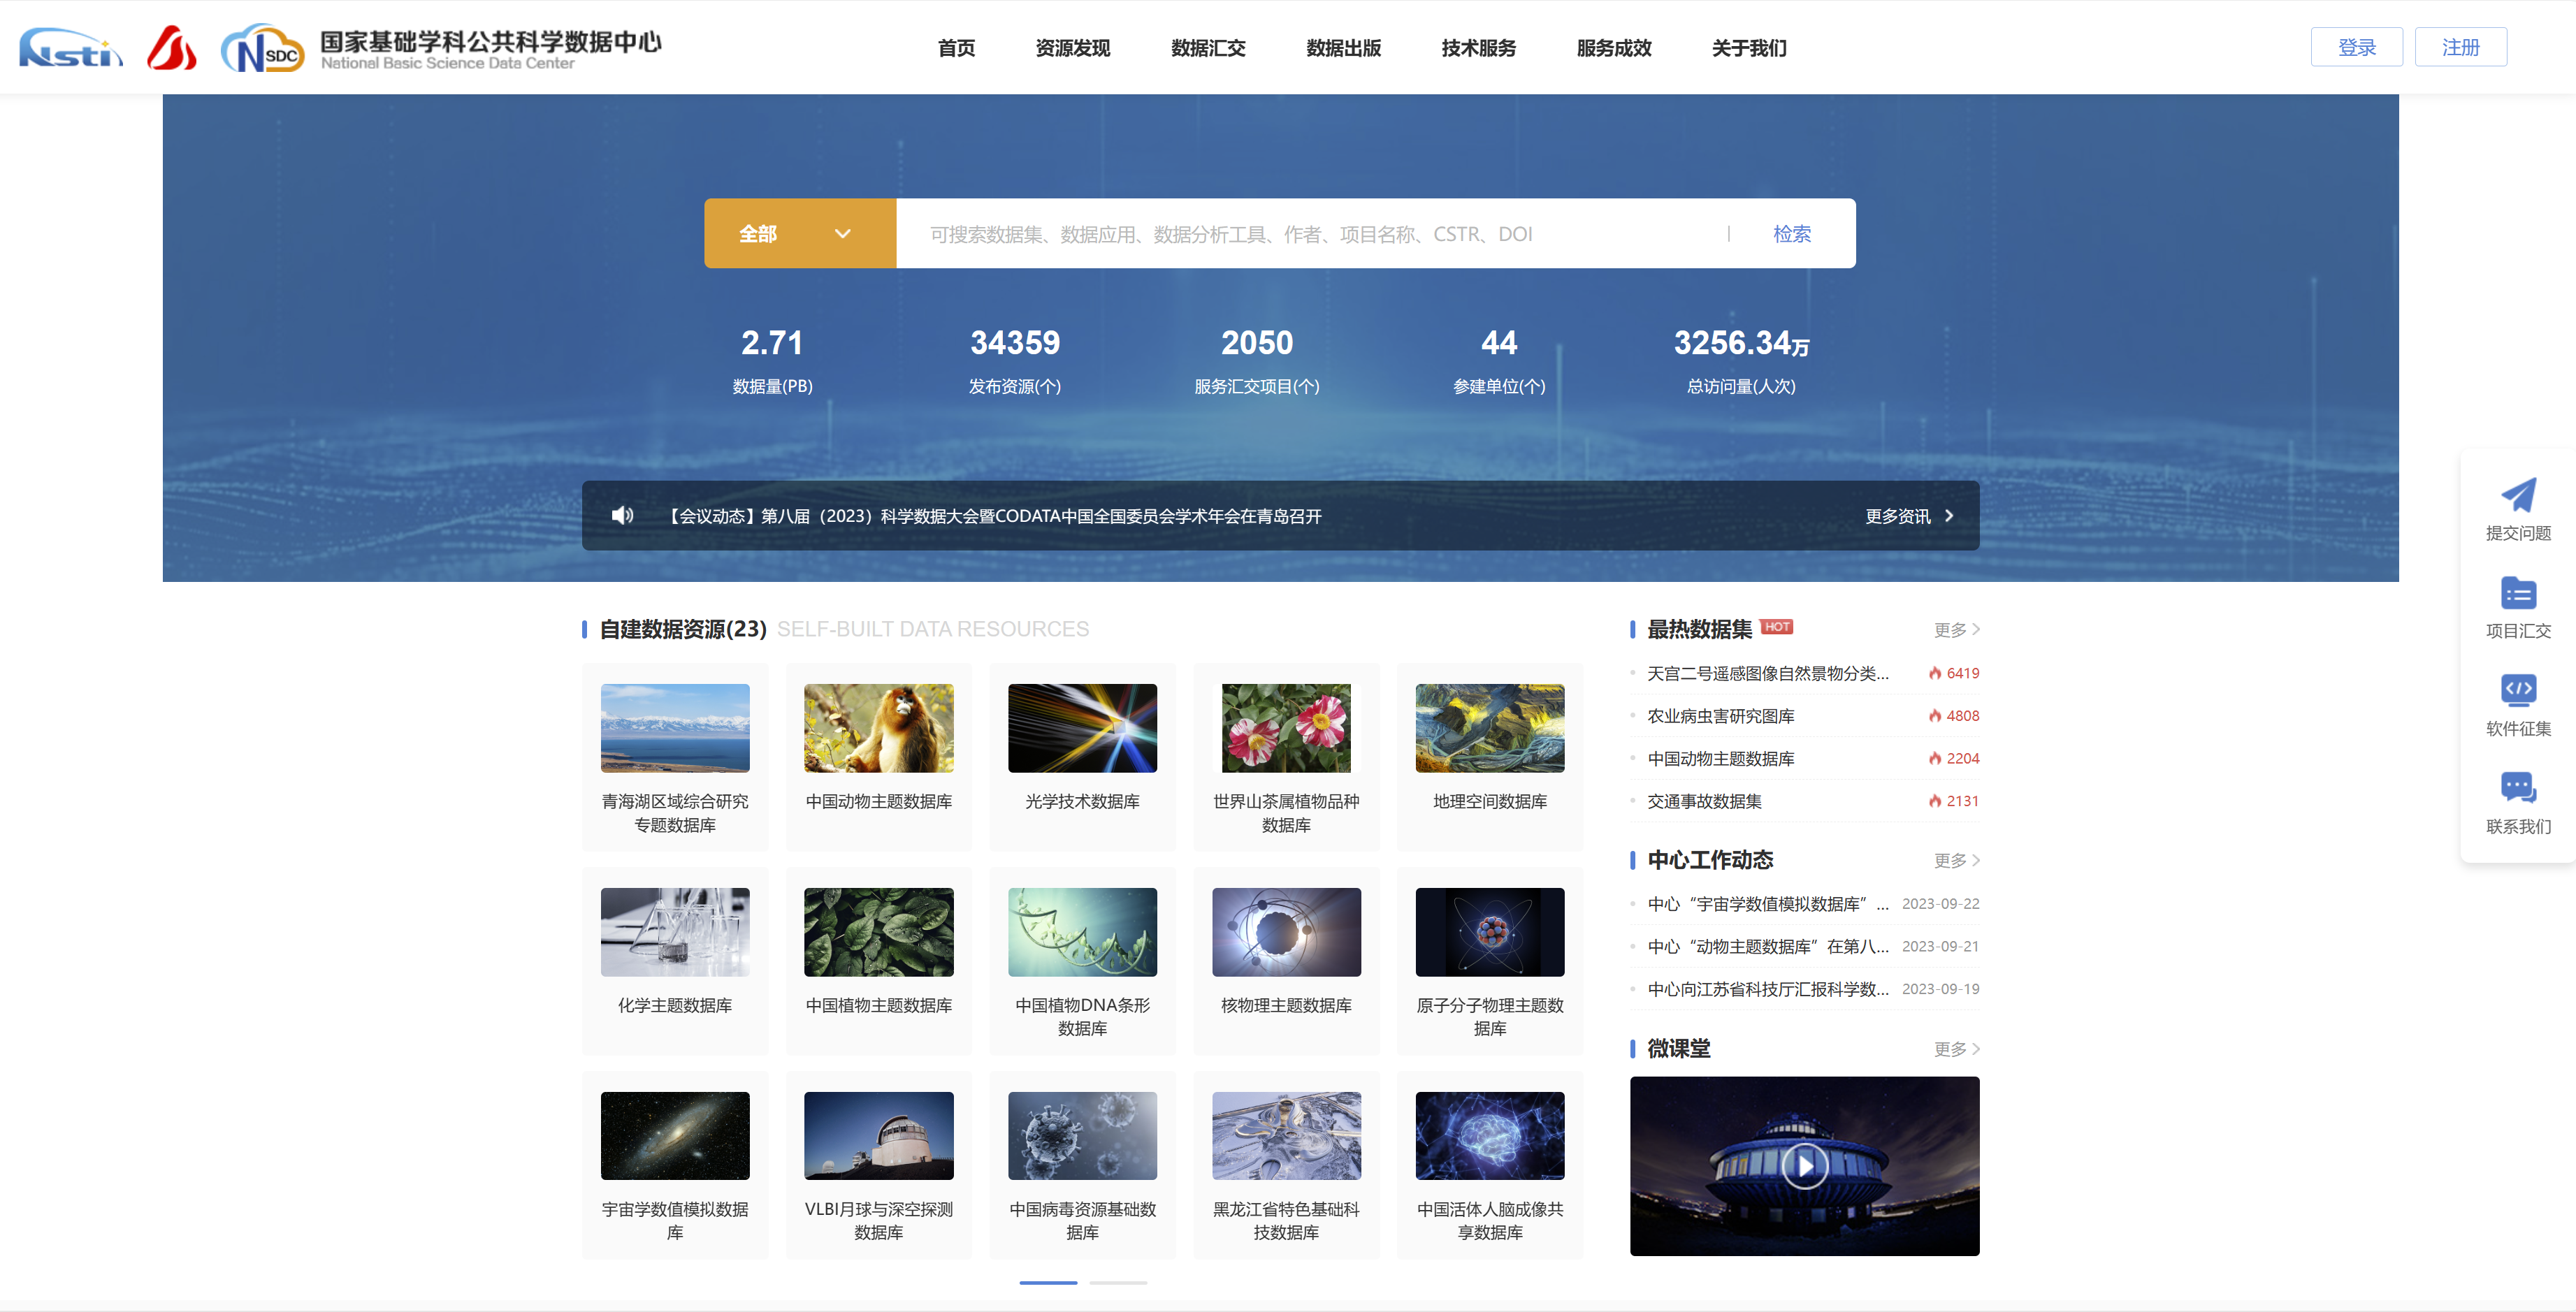The image size is (2576, 1312).
Task: Expand 更多 for 最热数据集
Action: pyautogui.click(x=1957, y=630)
